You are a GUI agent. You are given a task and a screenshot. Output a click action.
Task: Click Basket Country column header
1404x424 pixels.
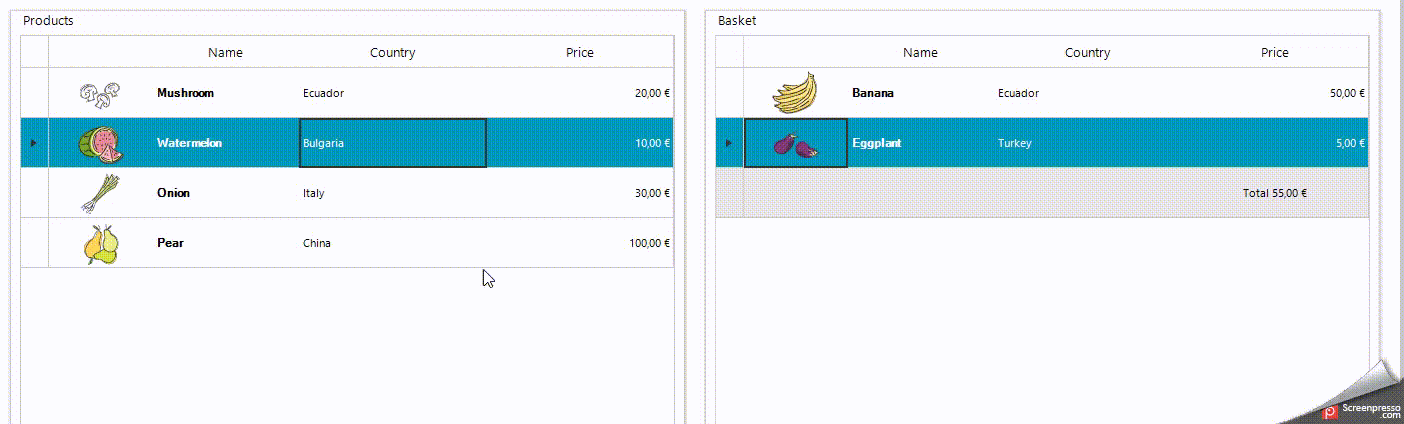click(x=1087, y=53)
